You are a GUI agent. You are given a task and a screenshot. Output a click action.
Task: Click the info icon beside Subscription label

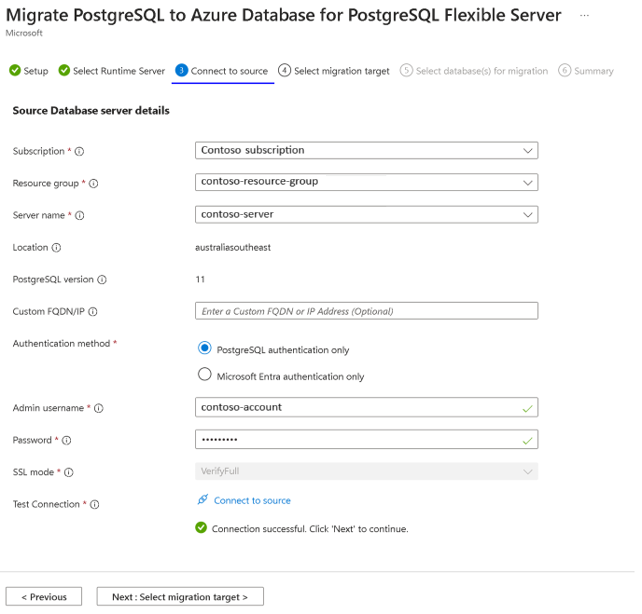coord(79,152)
